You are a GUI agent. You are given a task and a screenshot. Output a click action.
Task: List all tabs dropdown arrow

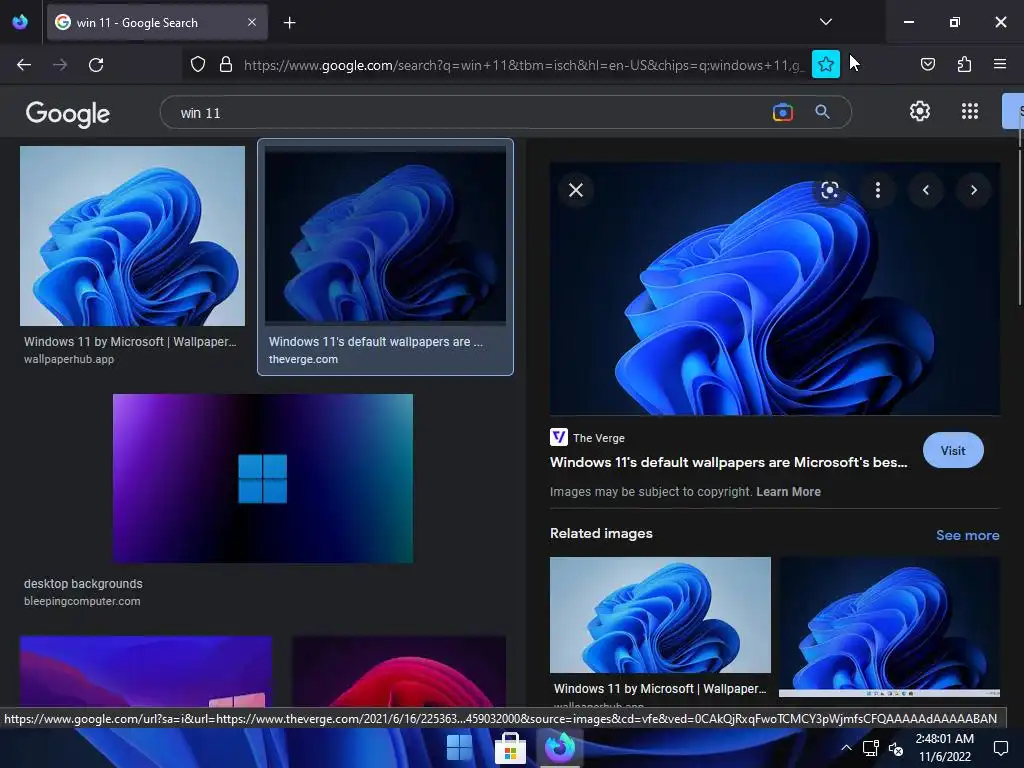(x=825, y=22)
